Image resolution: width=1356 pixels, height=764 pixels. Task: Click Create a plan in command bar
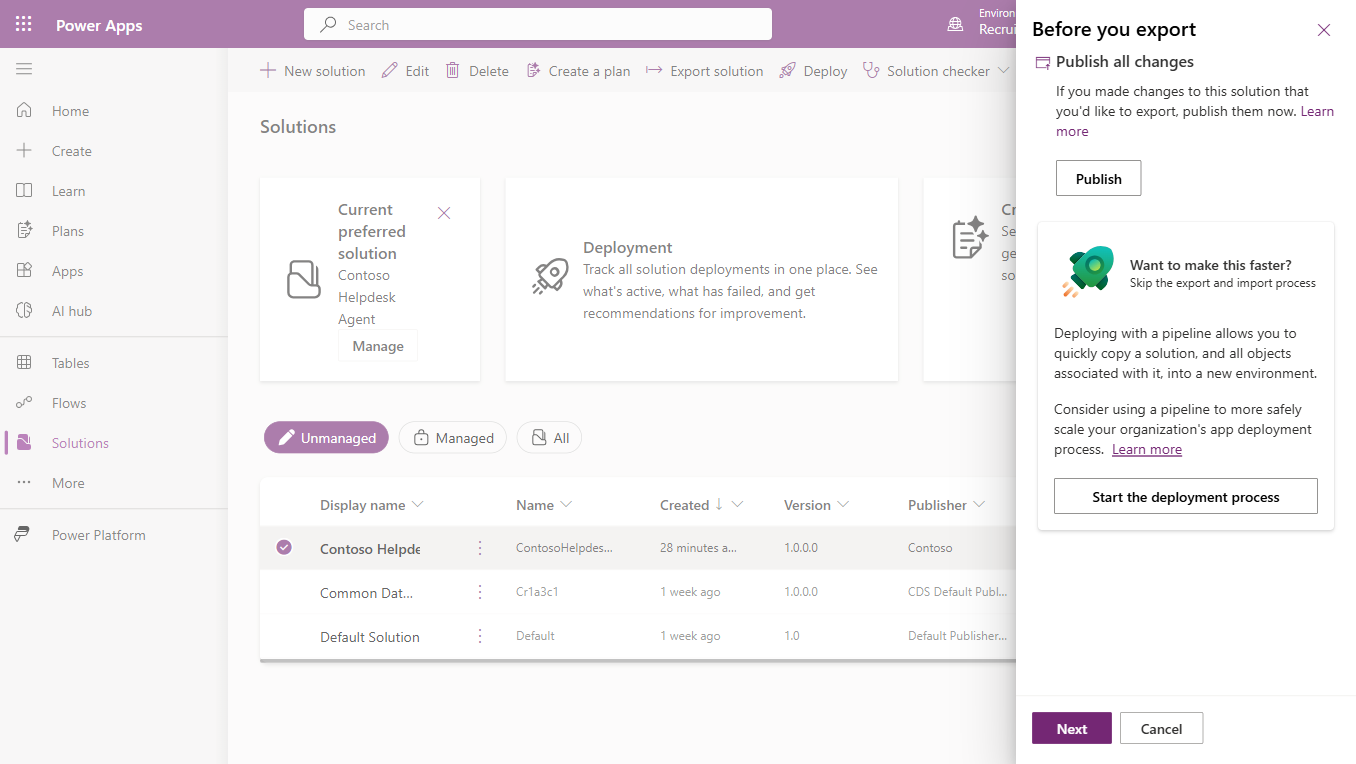[x=578, y=71]
